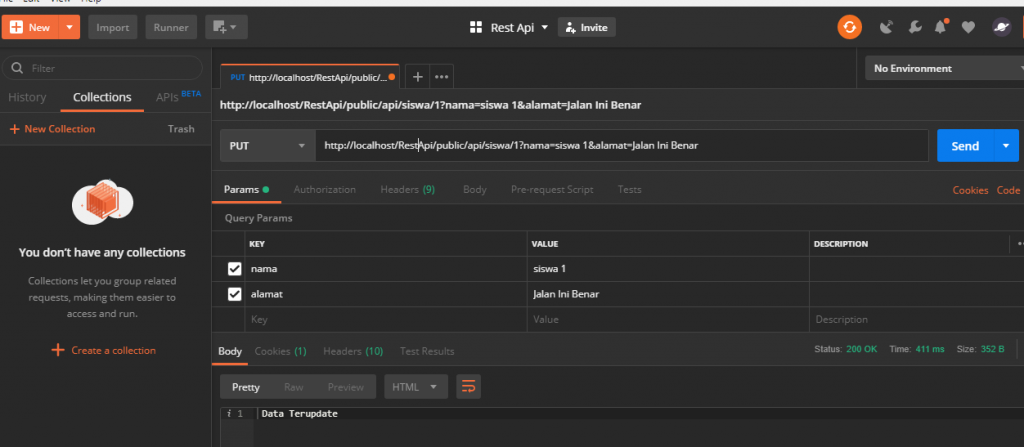Open the user avatar planet icon

[1000, 28]
